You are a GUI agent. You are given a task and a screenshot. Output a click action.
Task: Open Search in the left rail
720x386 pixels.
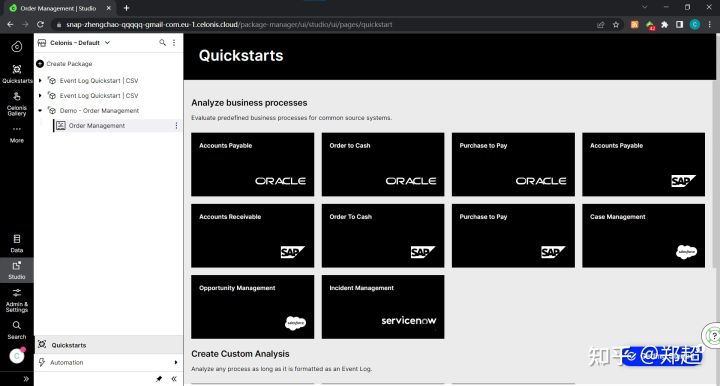point(17,330)
